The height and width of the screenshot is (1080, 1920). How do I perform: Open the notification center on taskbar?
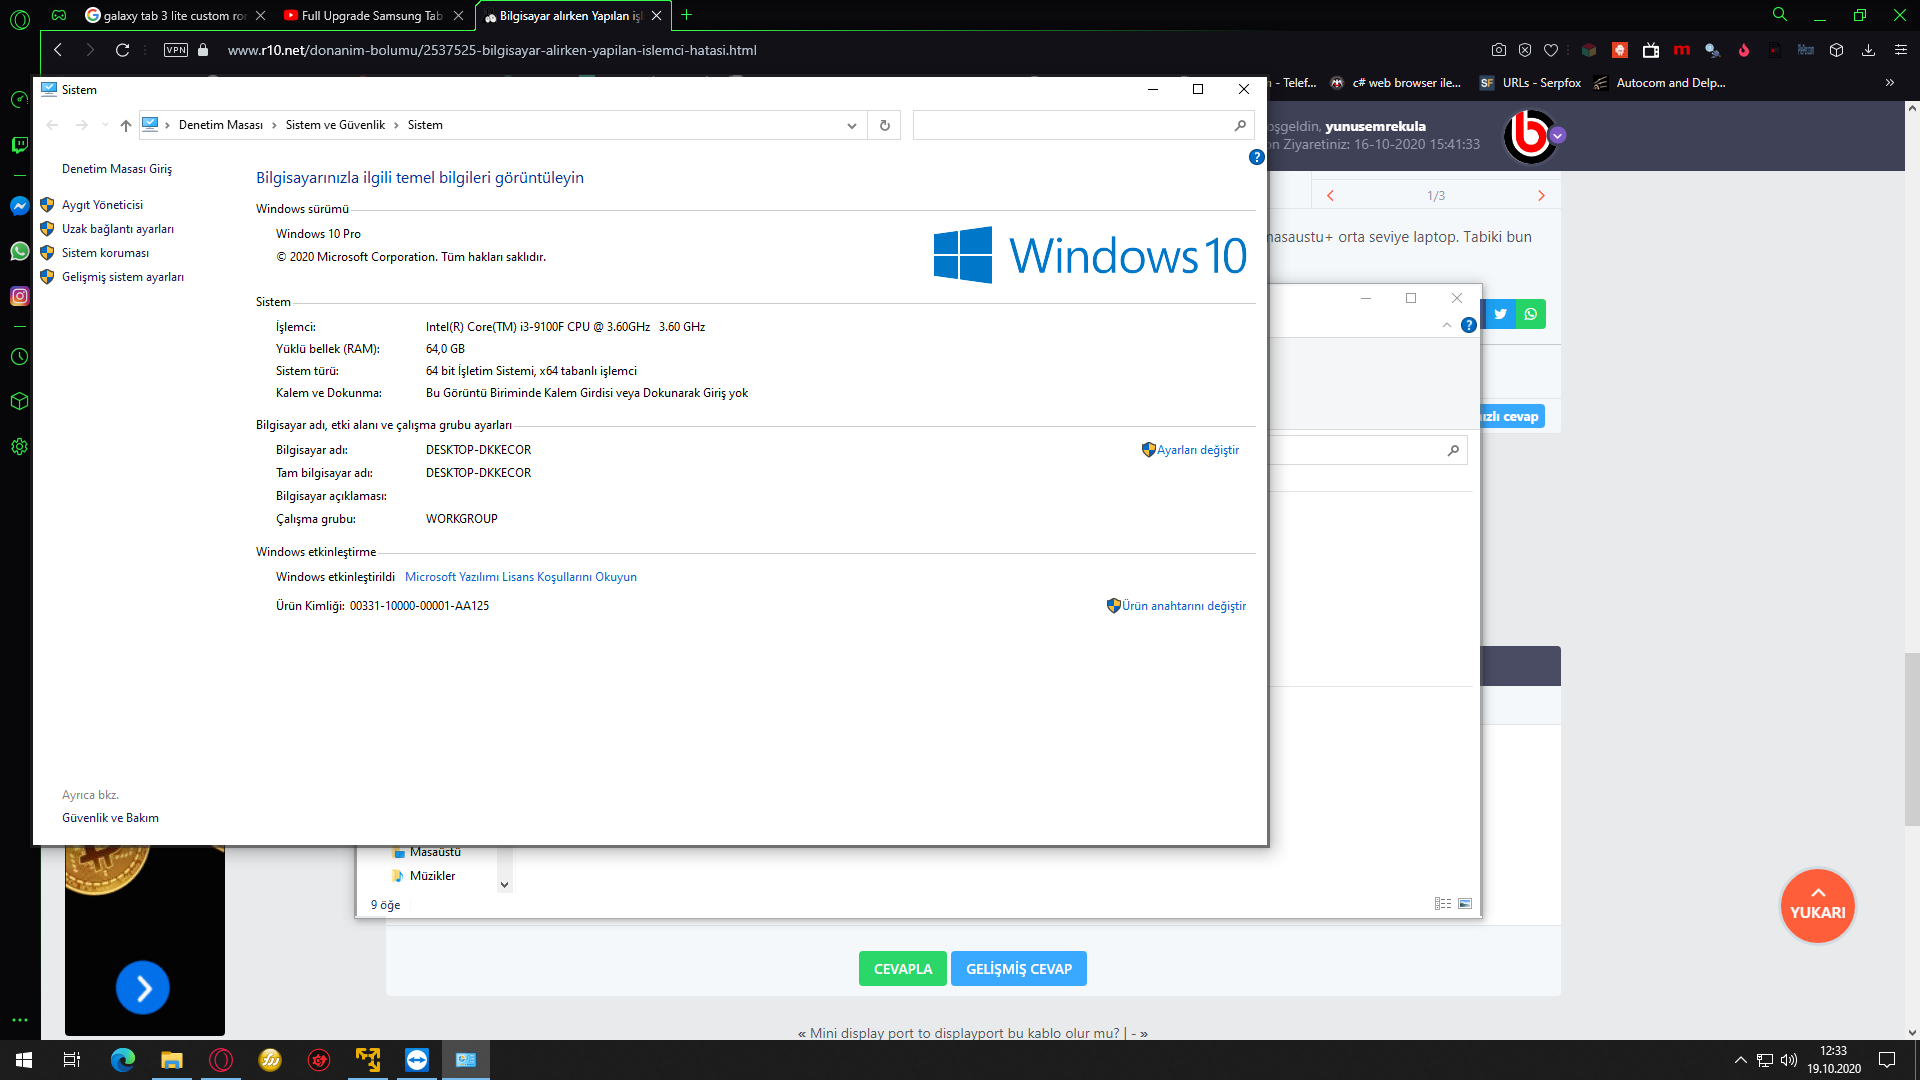pyautogui.click(x=1887, y=1060)
